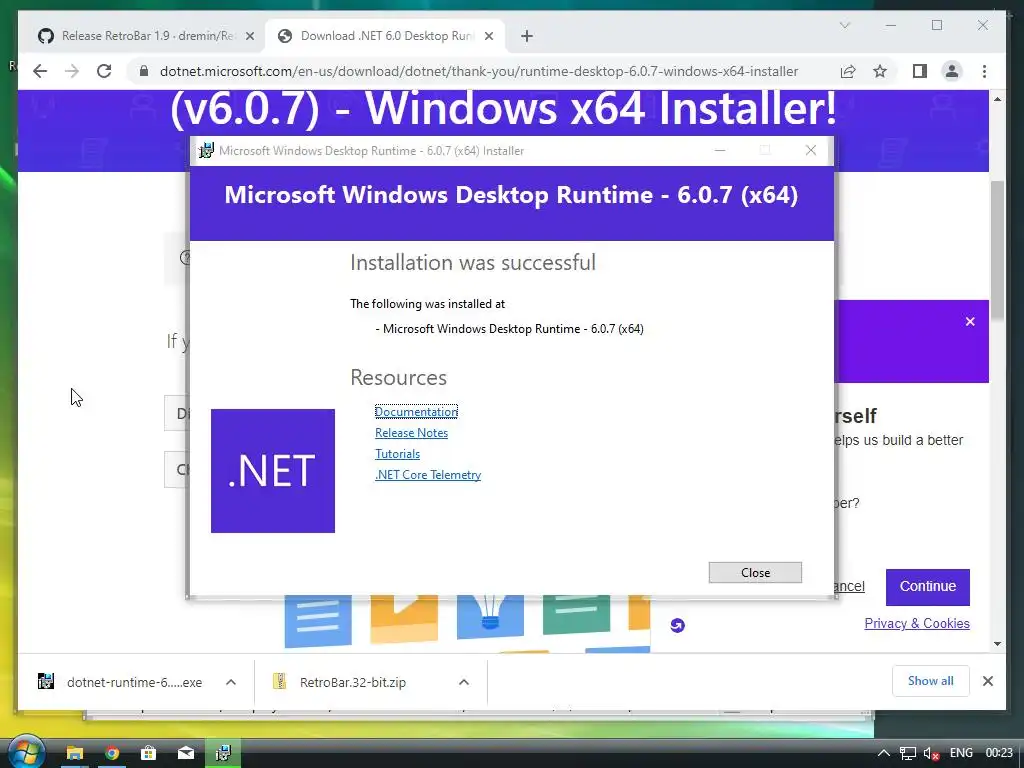Image resolution: width=1024 pixels, height=768 pixels.
Task: Select the installer taskbar icon
Action: click(223, 753)
